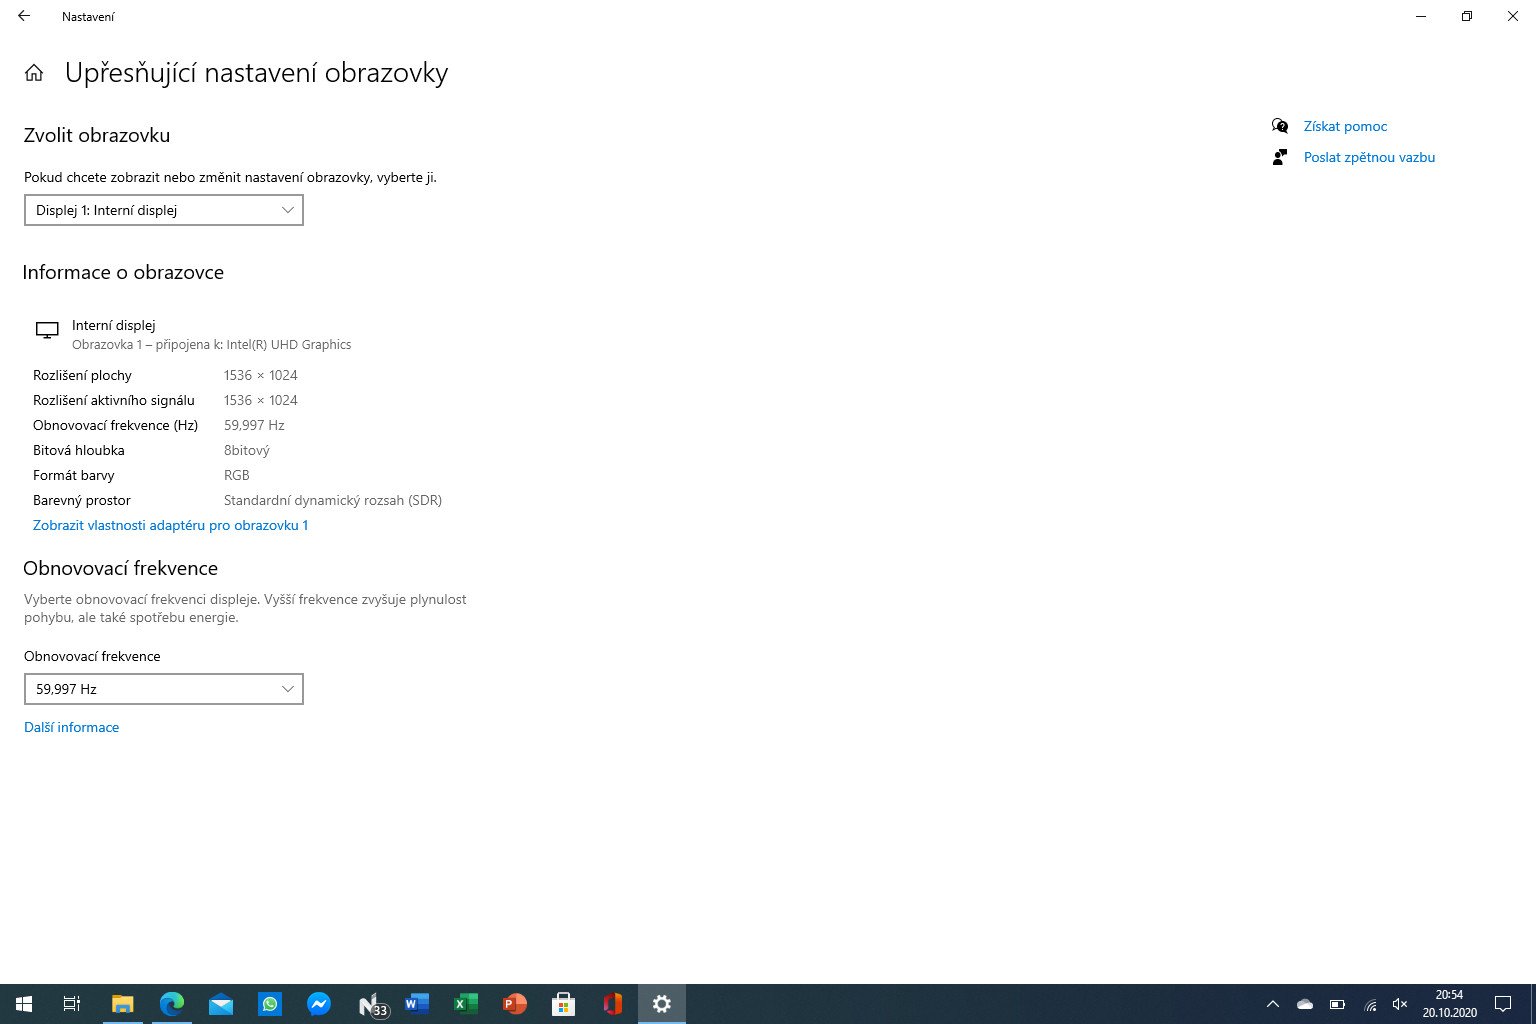
Task: Restore down the Nastavení window
Action: (x=1467, y=16)
